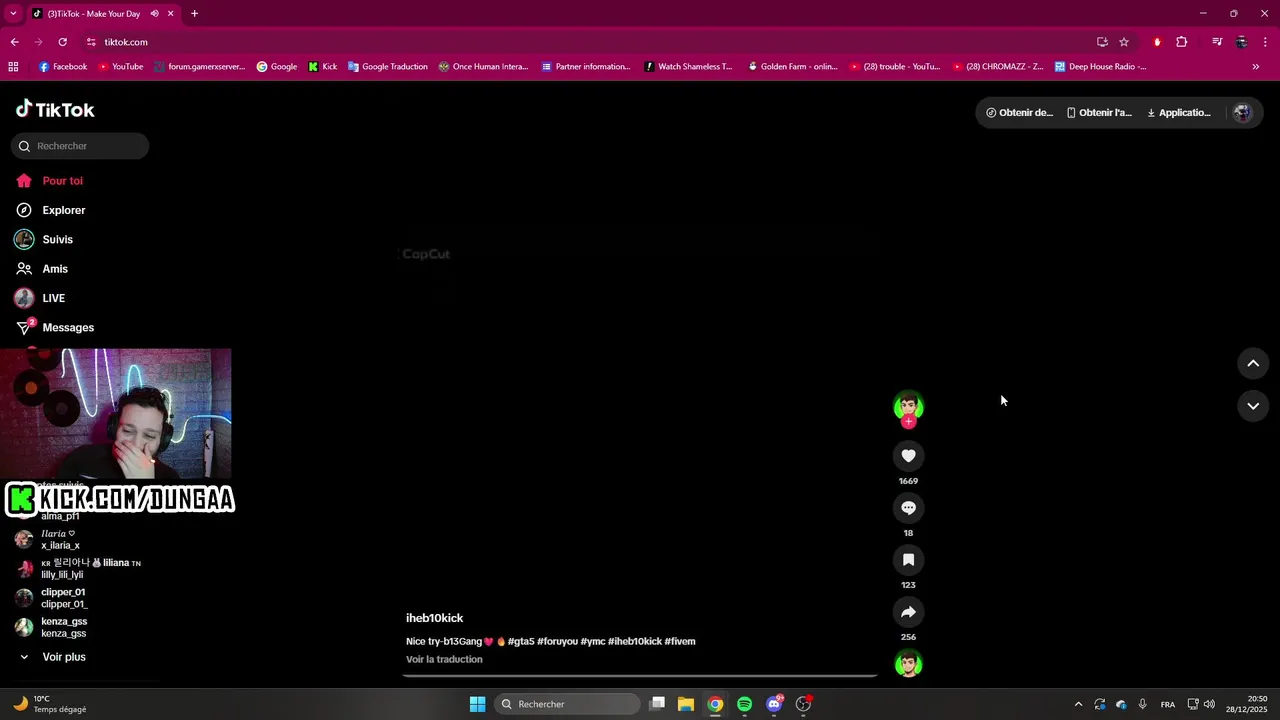Mute the TikTok tab audio icon
The width and height of the screenshot is (1280, 720).
[x=154, y=14]
